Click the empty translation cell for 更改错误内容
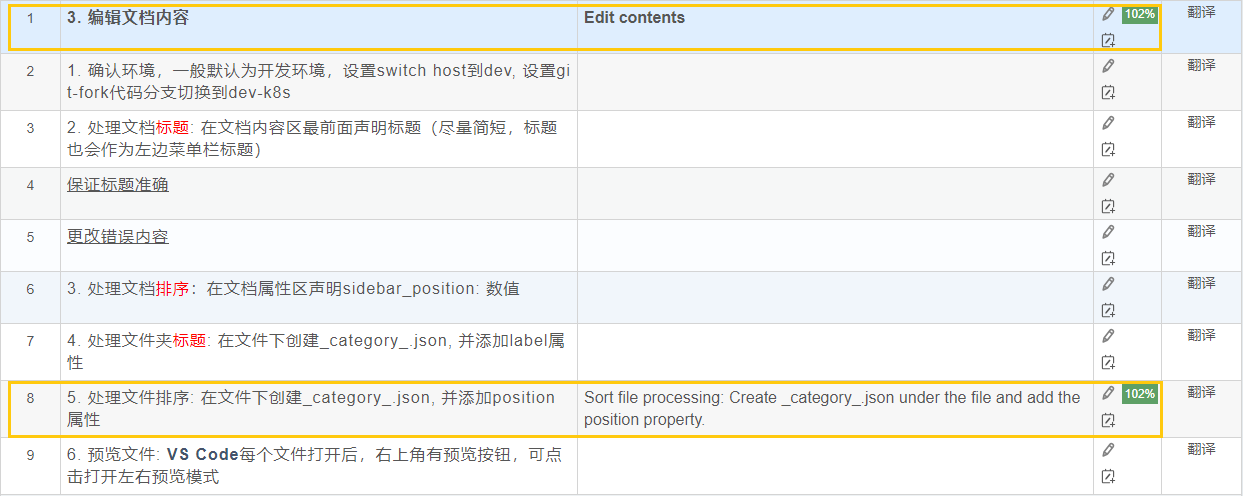 coord(835,246)
